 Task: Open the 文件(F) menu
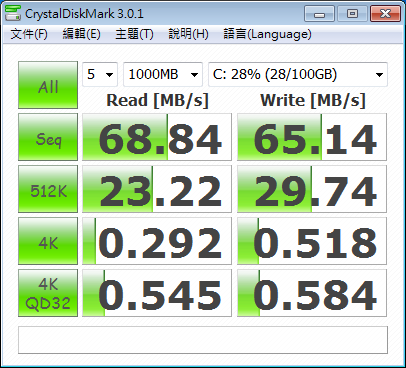pos(29,34)
